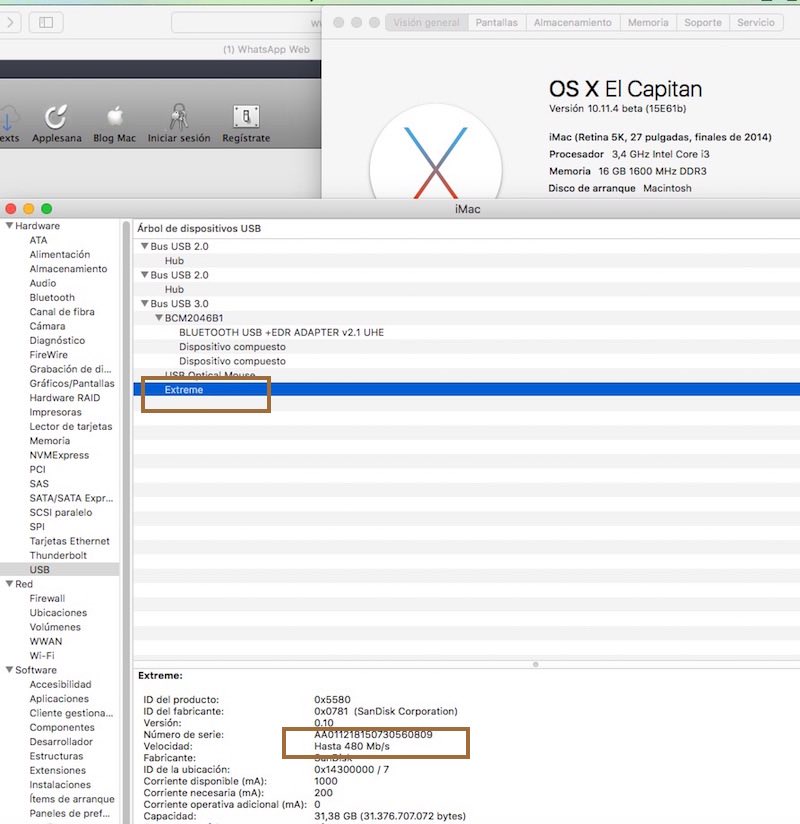The height and width of the screenshot is (824, 800).
Task: Click the Iniciar sesión keys icon
Action: click(179, 116)
